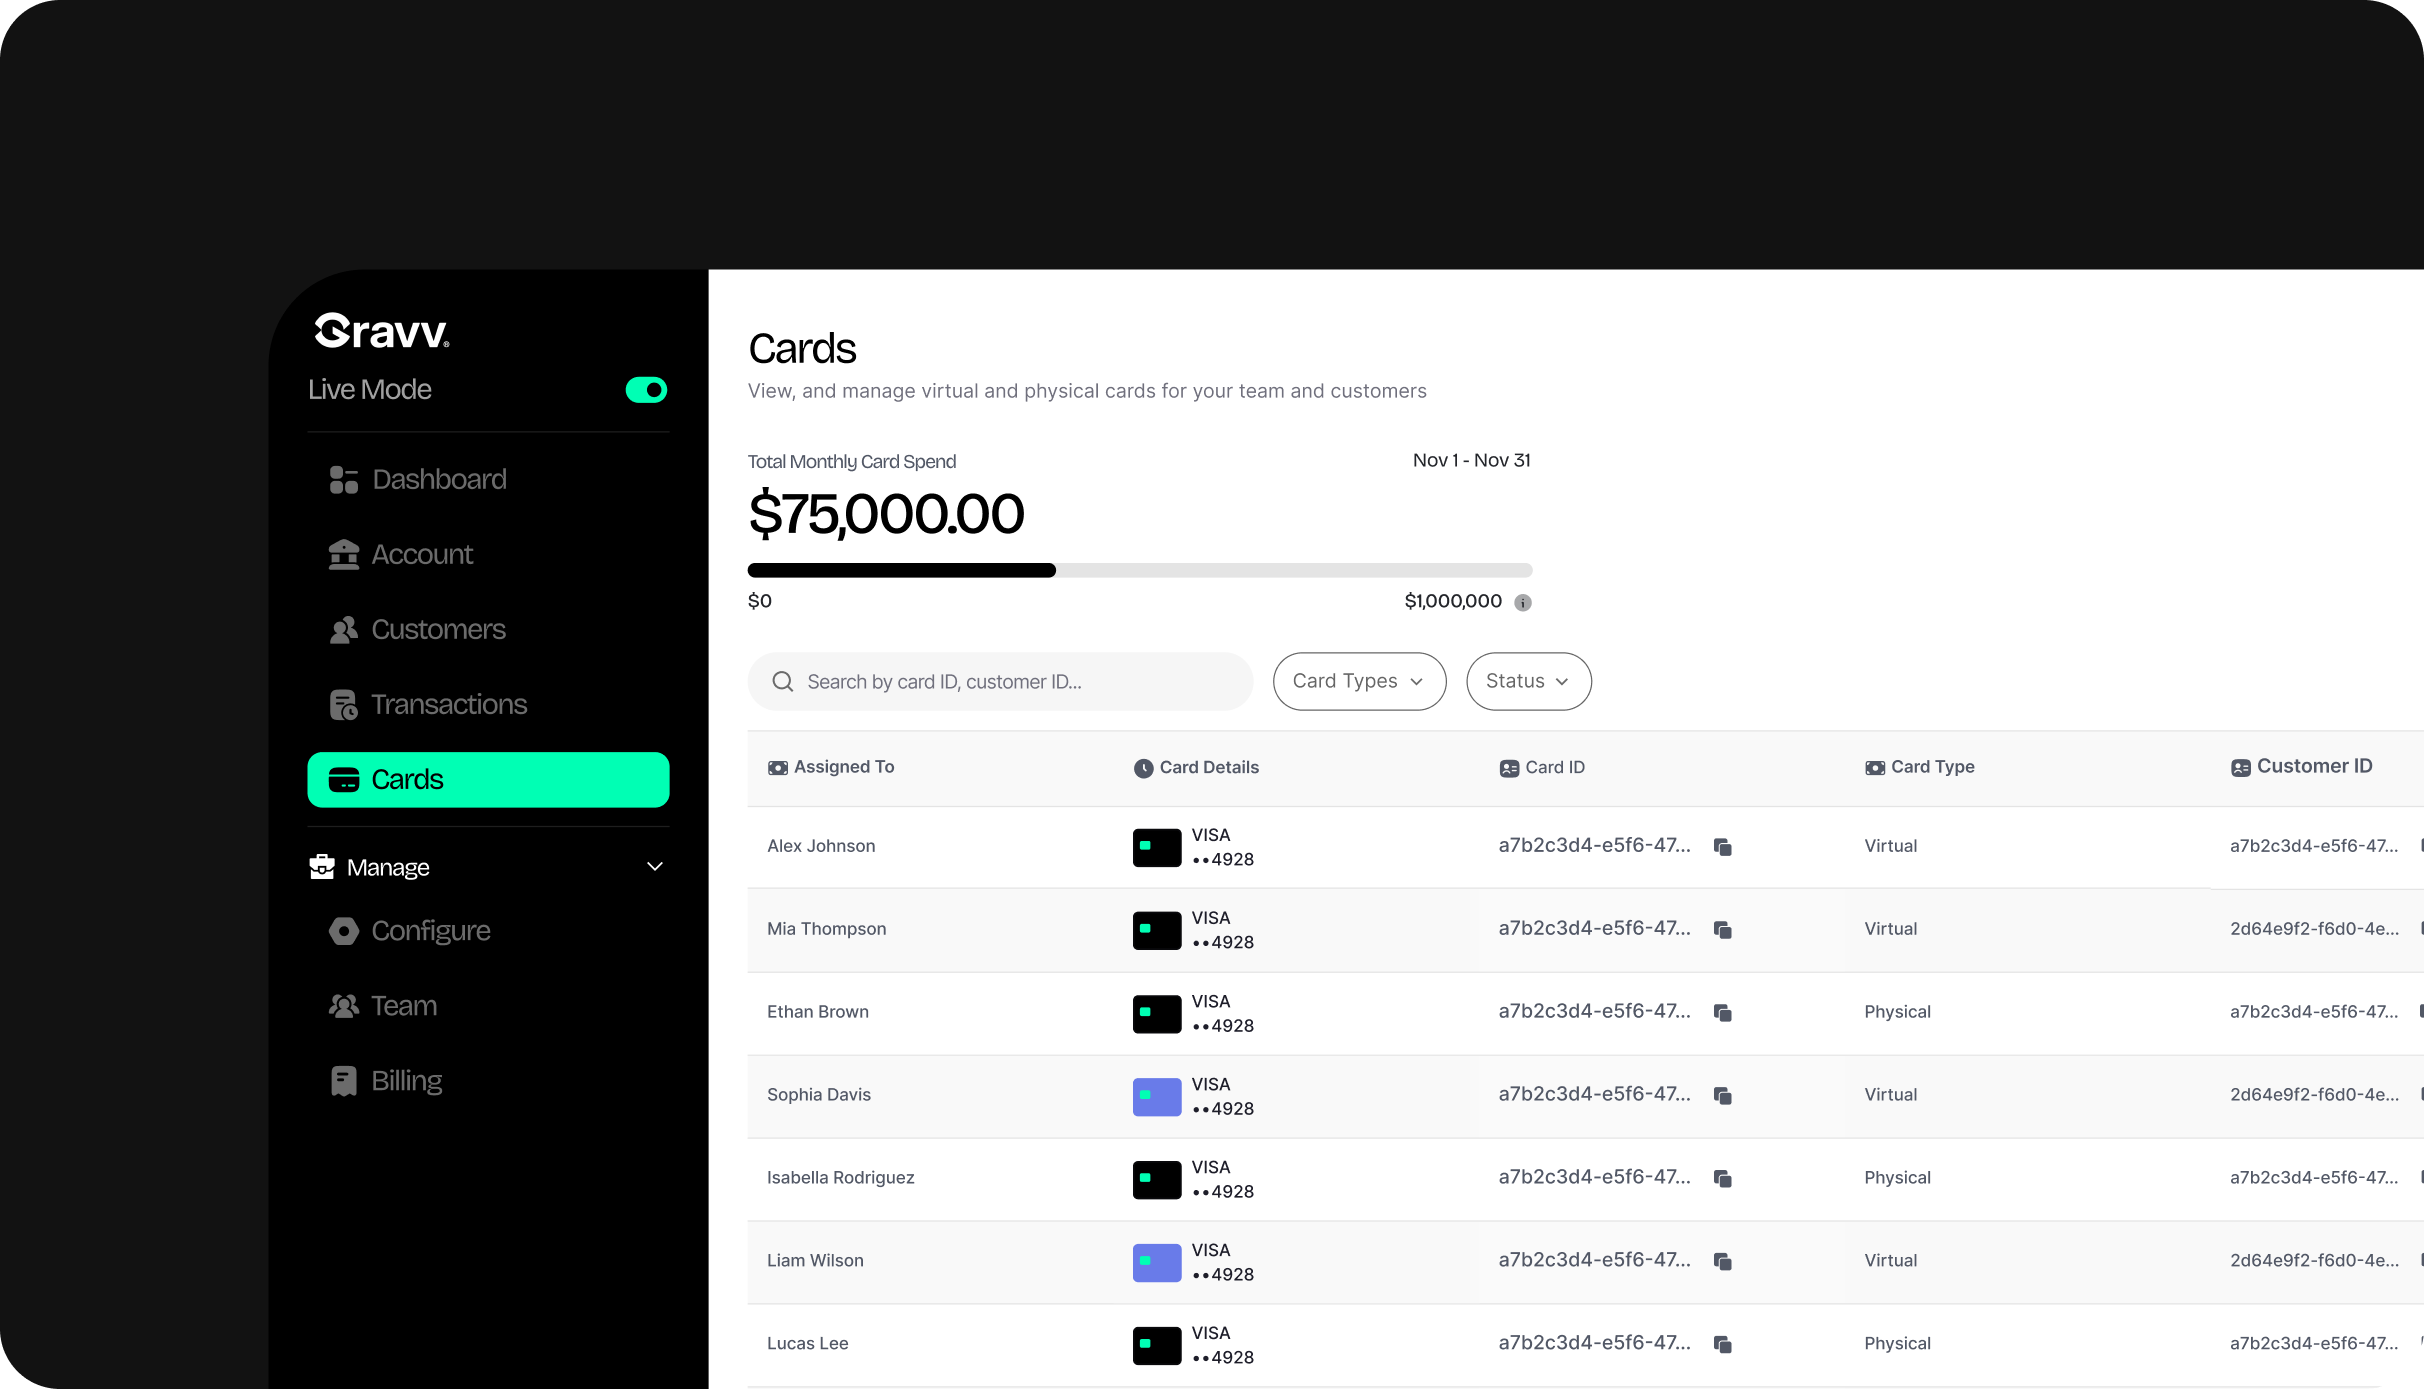
Task: Click the monthly card spend progress bar
Action: (1139, 571)
